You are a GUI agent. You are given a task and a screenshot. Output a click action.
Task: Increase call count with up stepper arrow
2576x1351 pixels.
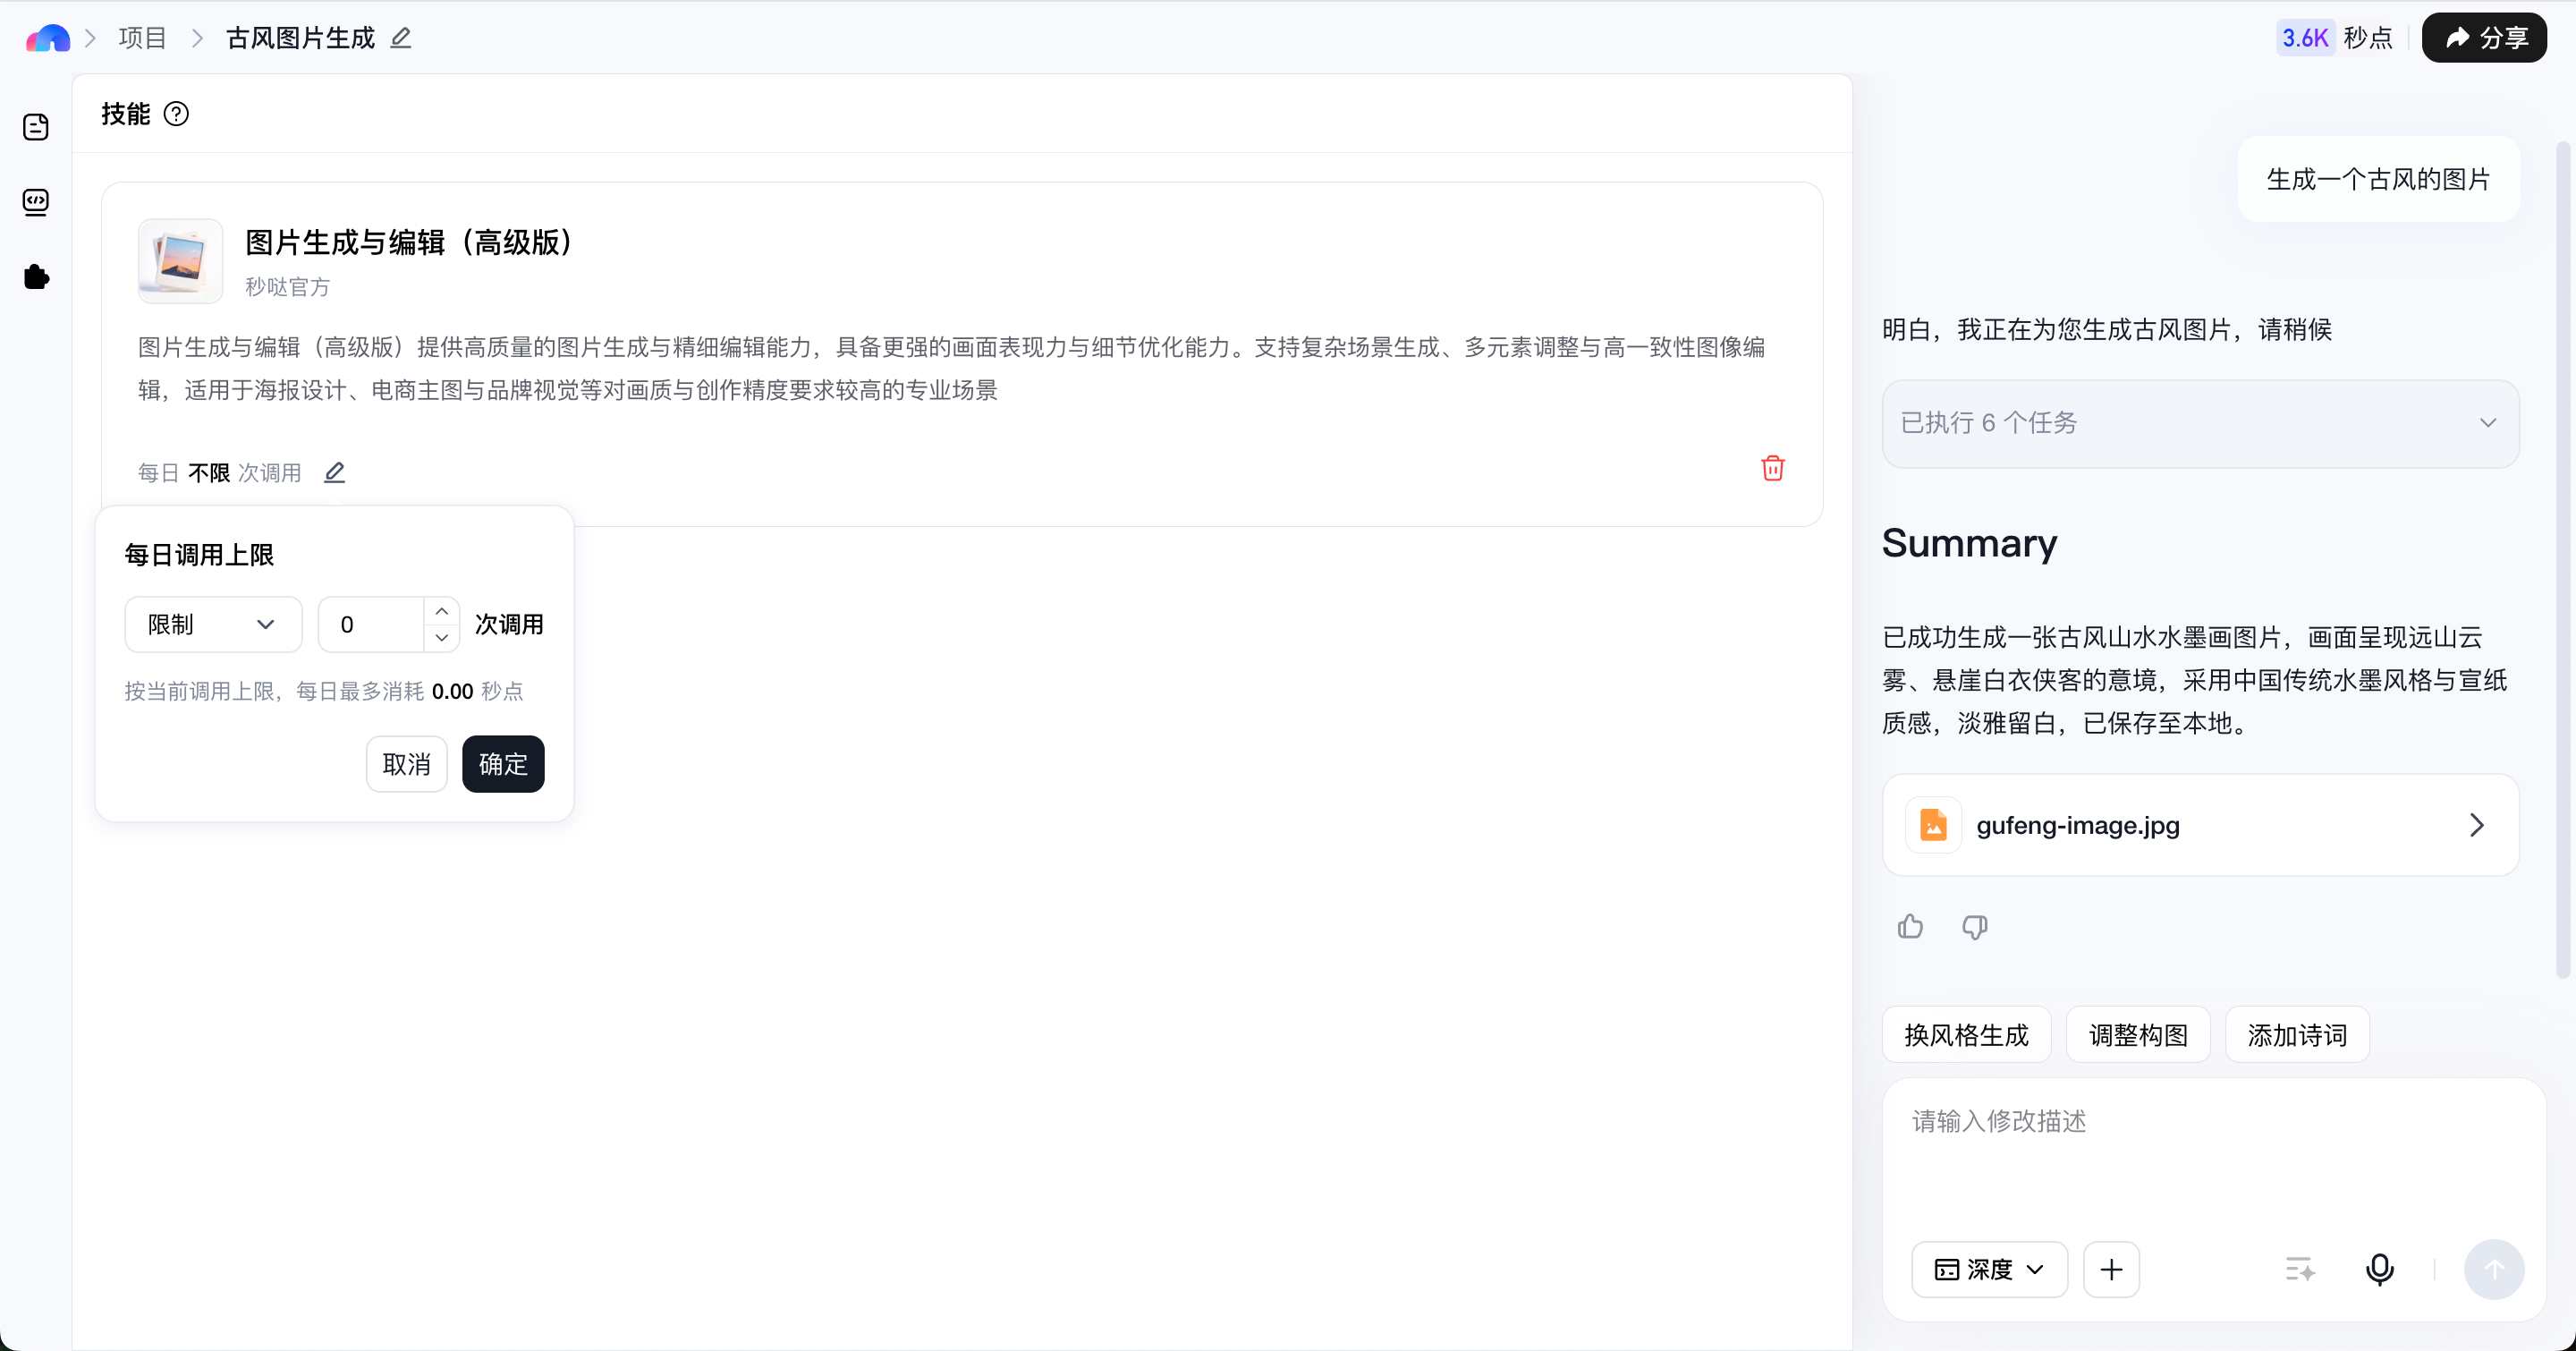[x=441, y=611]
